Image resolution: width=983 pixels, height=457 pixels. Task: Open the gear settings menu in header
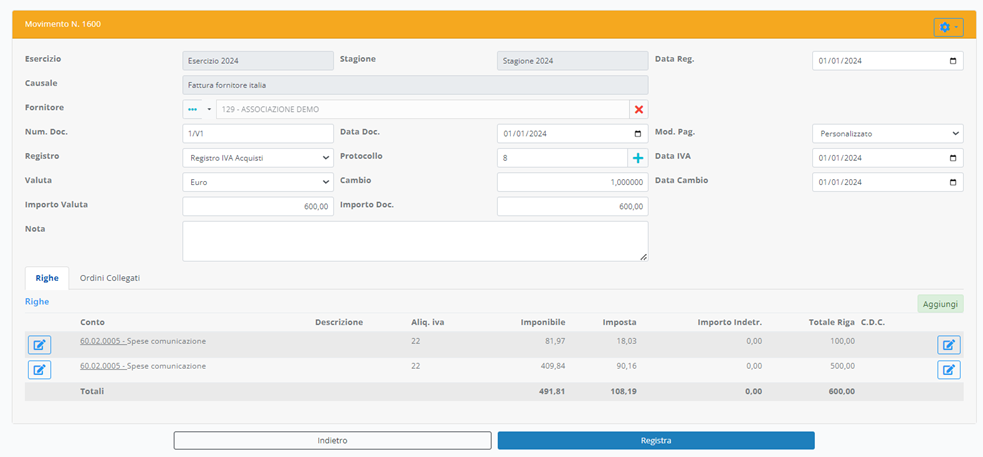tap(948, 27)
